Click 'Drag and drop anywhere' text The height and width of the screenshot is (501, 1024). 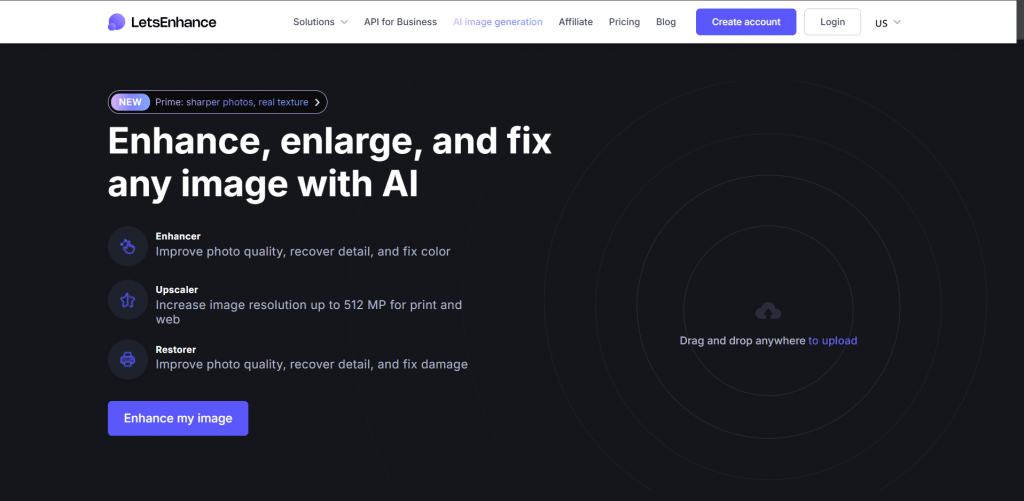743,340
